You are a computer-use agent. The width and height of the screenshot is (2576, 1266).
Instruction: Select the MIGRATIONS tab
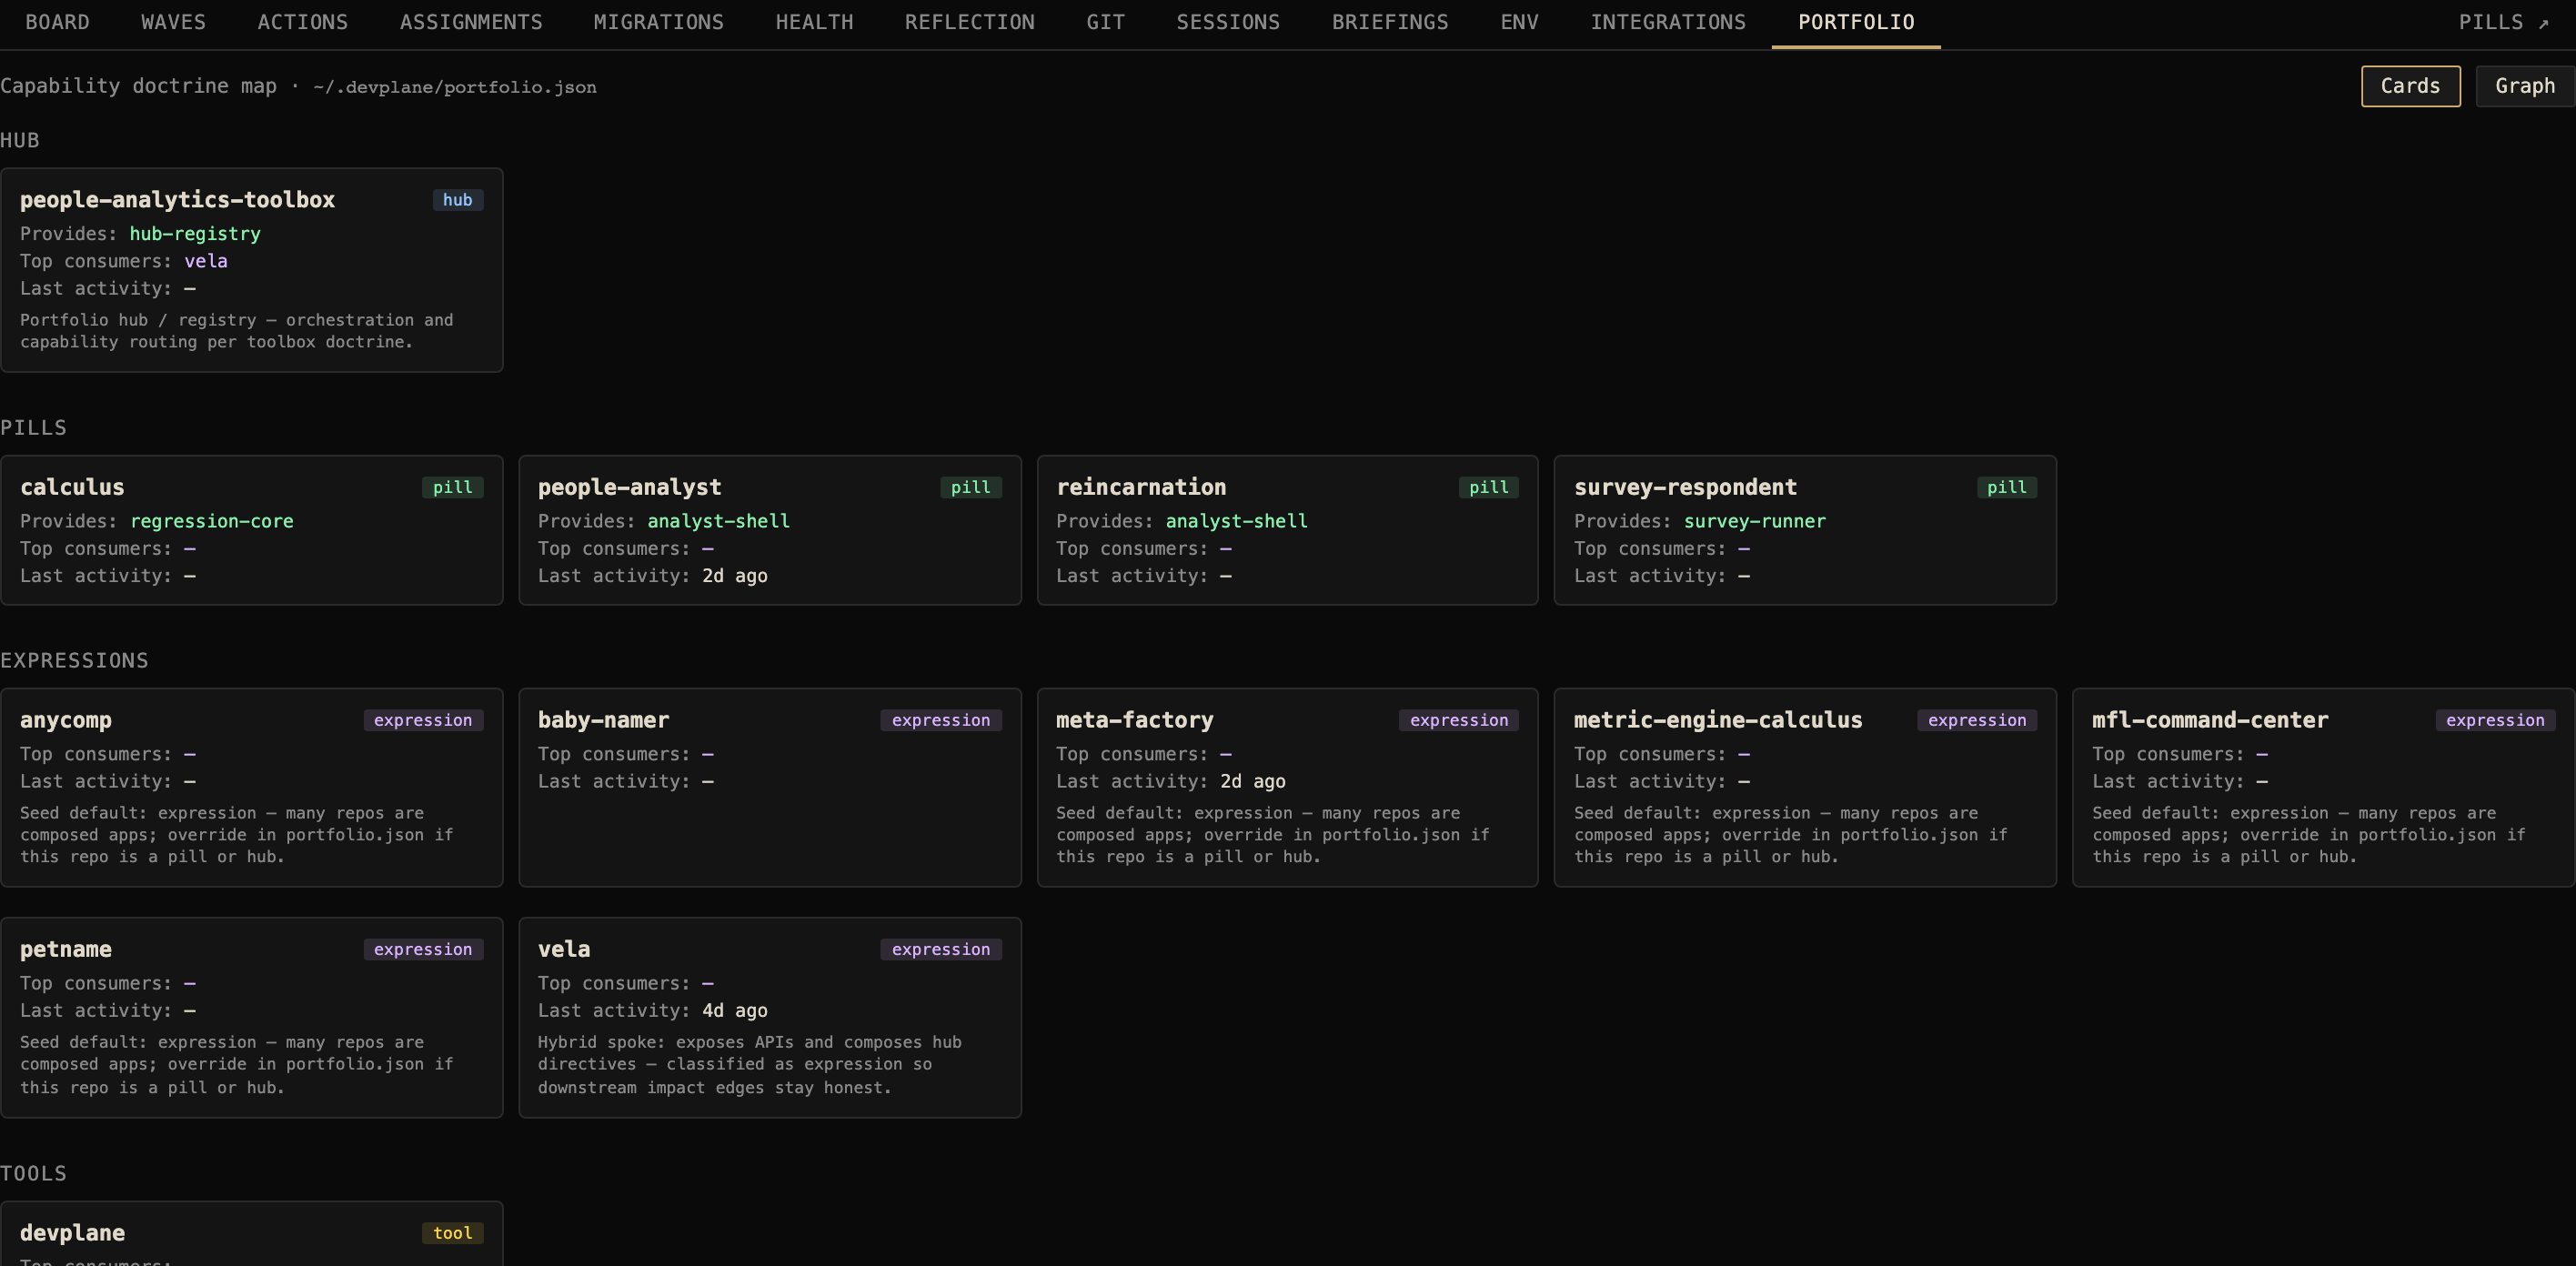tap(659, 22)
